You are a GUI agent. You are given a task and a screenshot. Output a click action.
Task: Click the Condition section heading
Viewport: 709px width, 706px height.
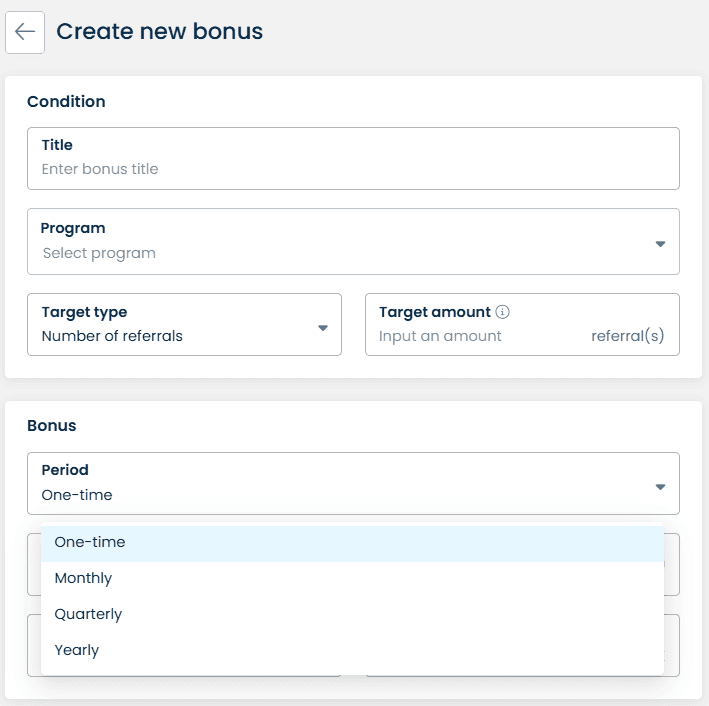[x=66, y=101]
